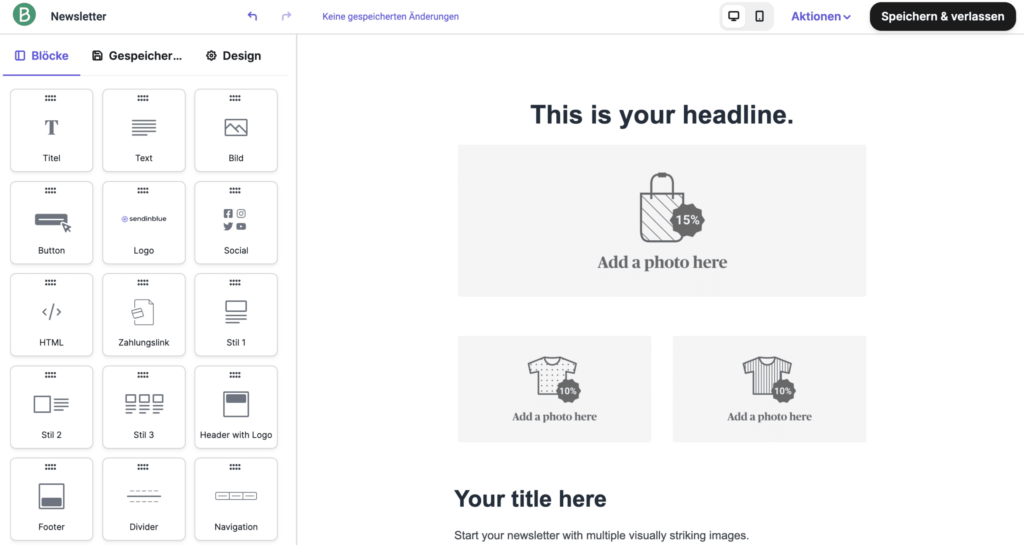Switch to mobile preview mode

pos(760,17)
